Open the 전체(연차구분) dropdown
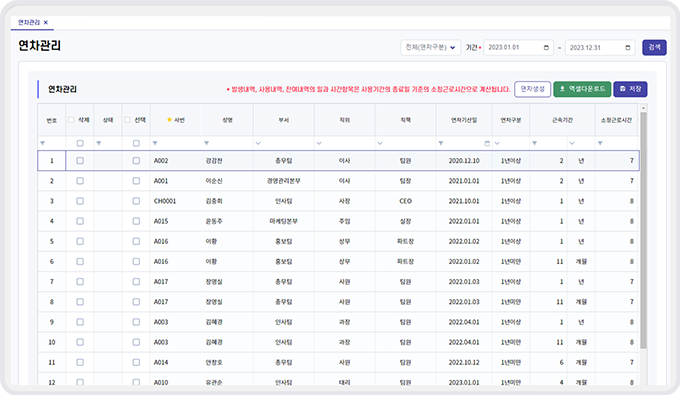 (430, 48)
